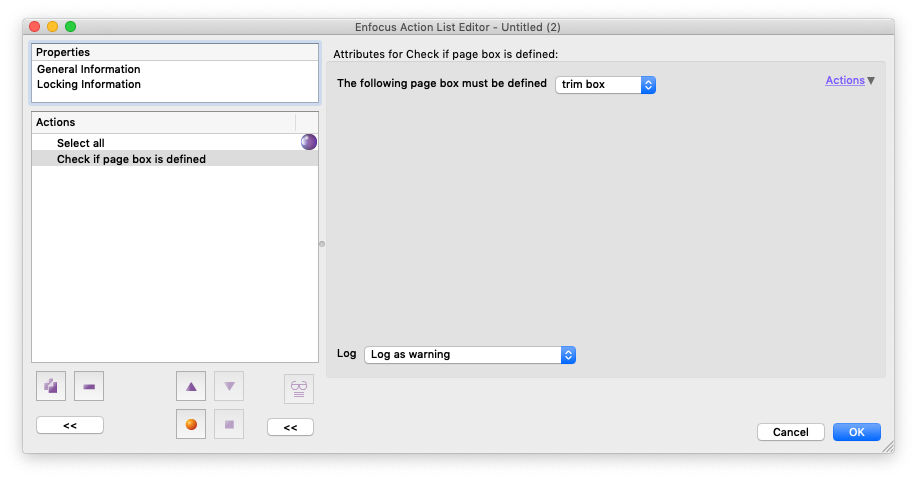Click << button below glasses icon

290,427
